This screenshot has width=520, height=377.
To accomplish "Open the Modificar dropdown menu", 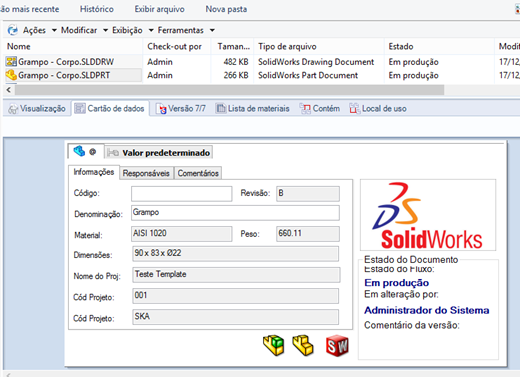I will click(x=84, y=30).
